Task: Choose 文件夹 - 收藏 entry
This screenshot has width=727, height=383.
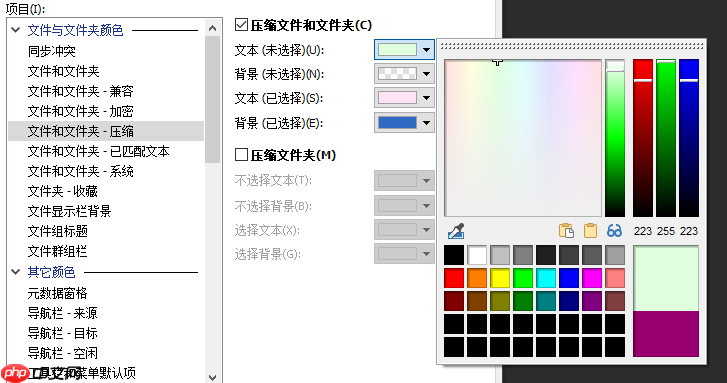Action: [x=63, y=191]
